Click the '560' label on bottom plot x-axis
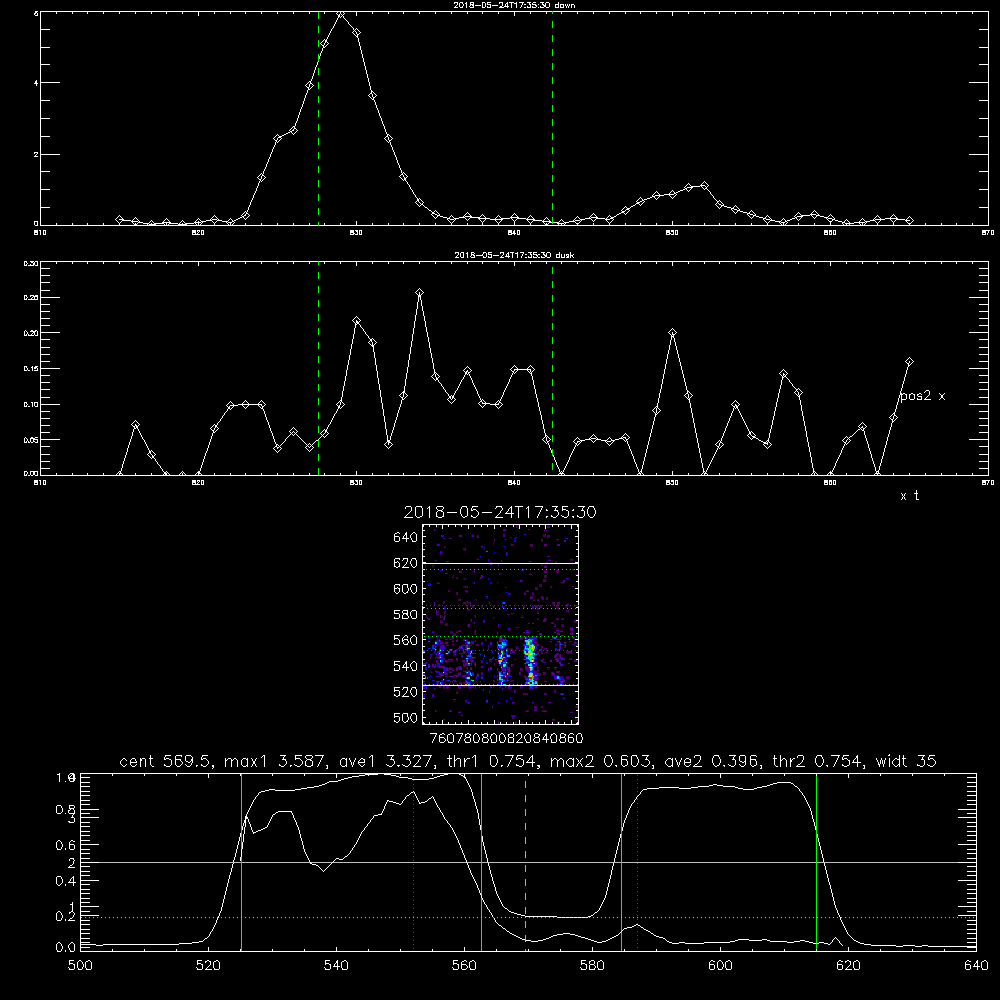The height and width of the screenshot is (1000, 1000). [464, 966]
